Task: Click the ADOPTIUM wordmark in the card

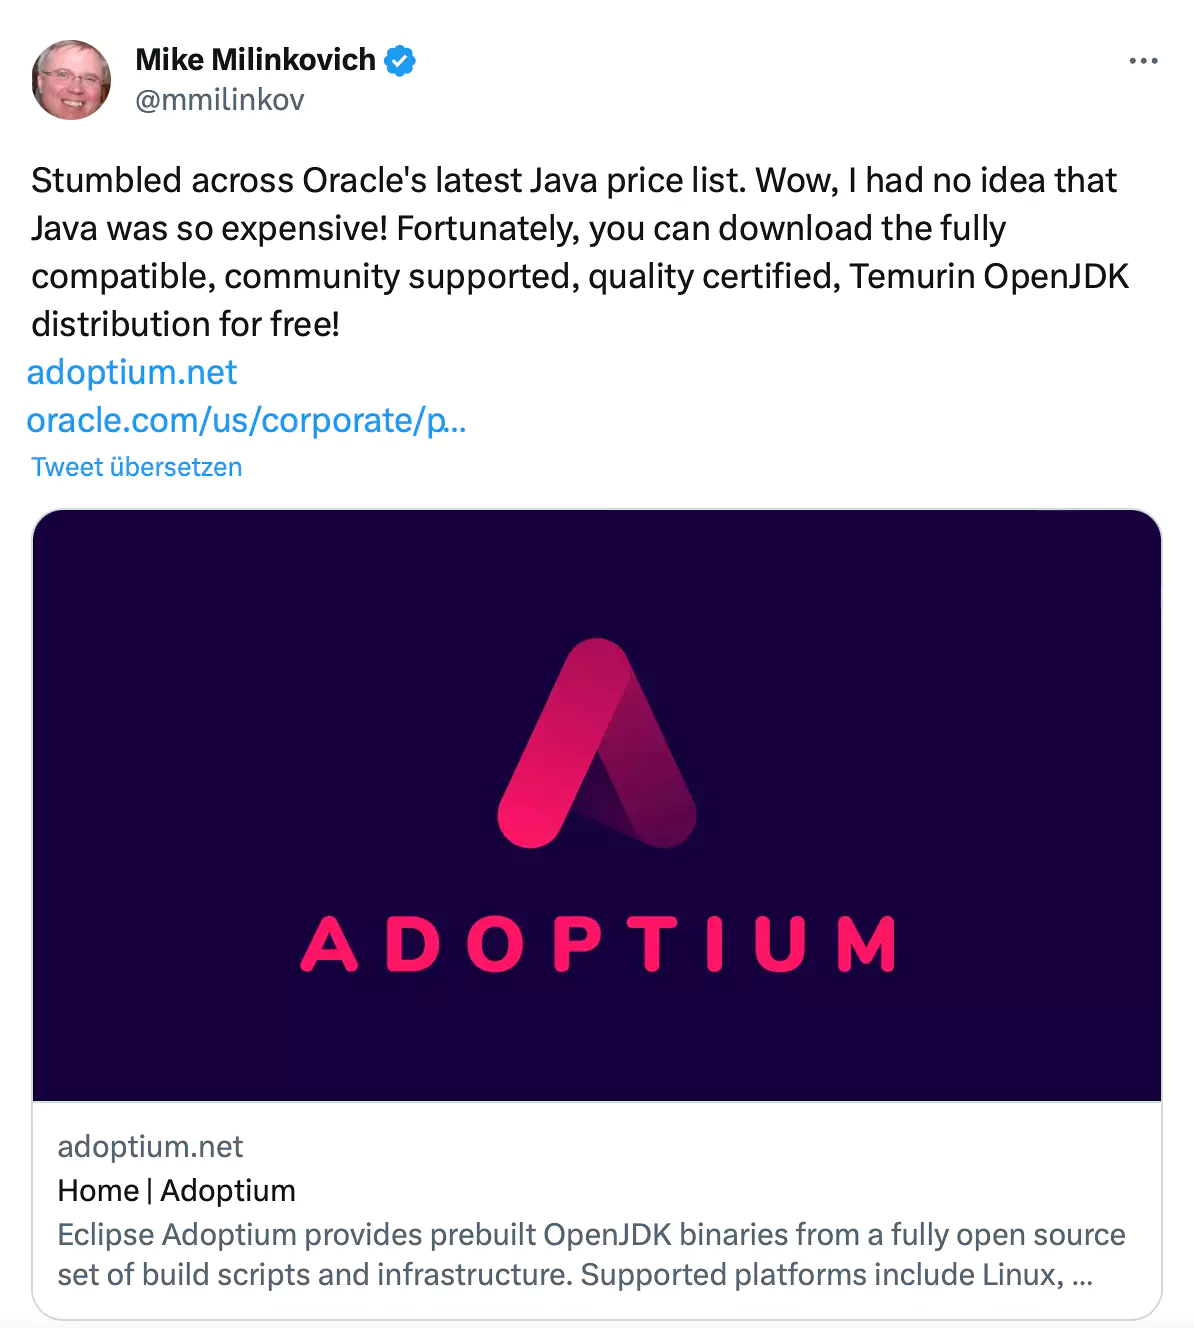Action: tap(597, 943)
